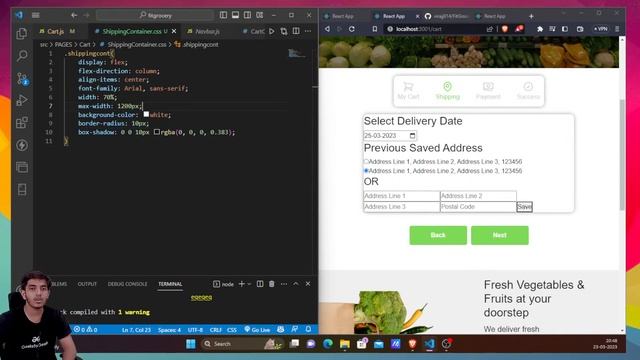Open the delivery date calendar picker

click(x=412, y=136)
